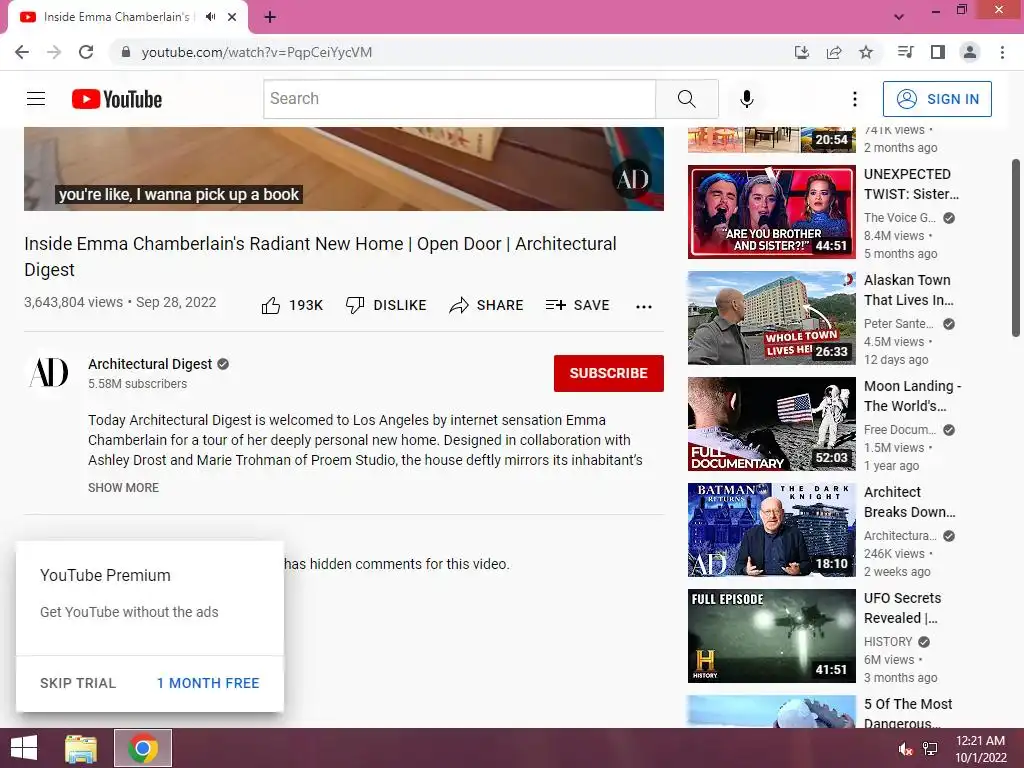Screen dimensions: 1024x768
Task: Go forward in browser history
Action: 54,52
